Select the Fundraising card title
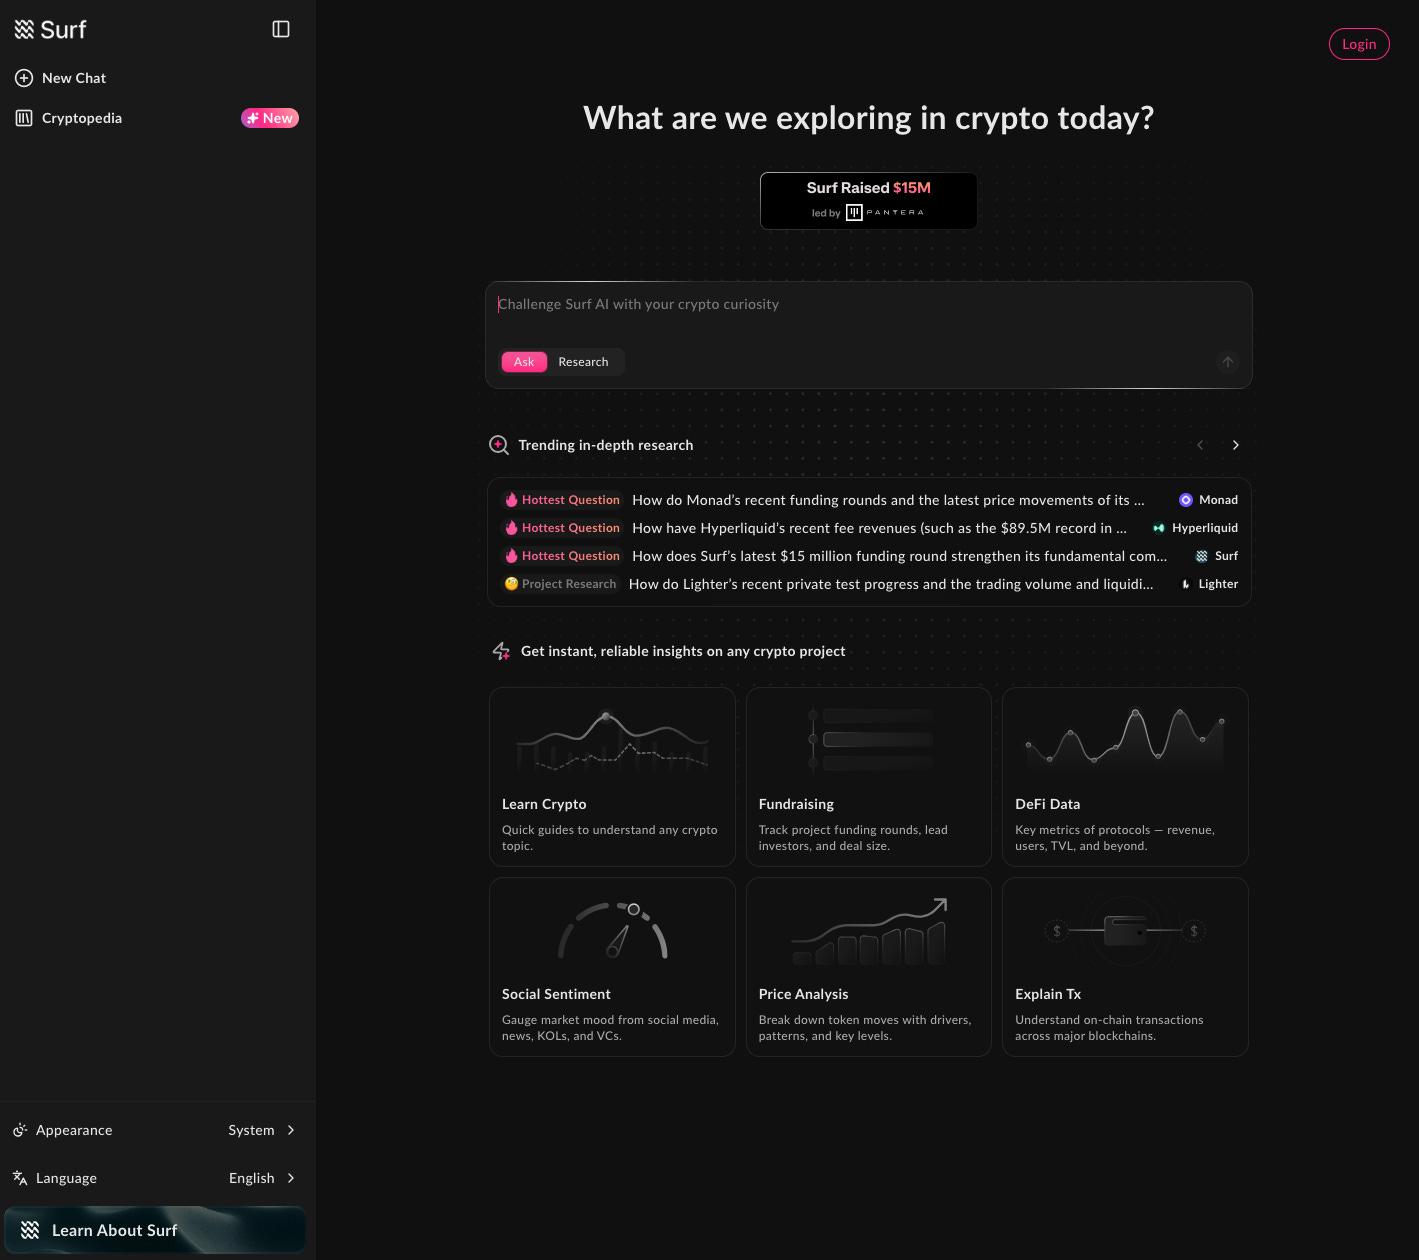 point(796,804)
